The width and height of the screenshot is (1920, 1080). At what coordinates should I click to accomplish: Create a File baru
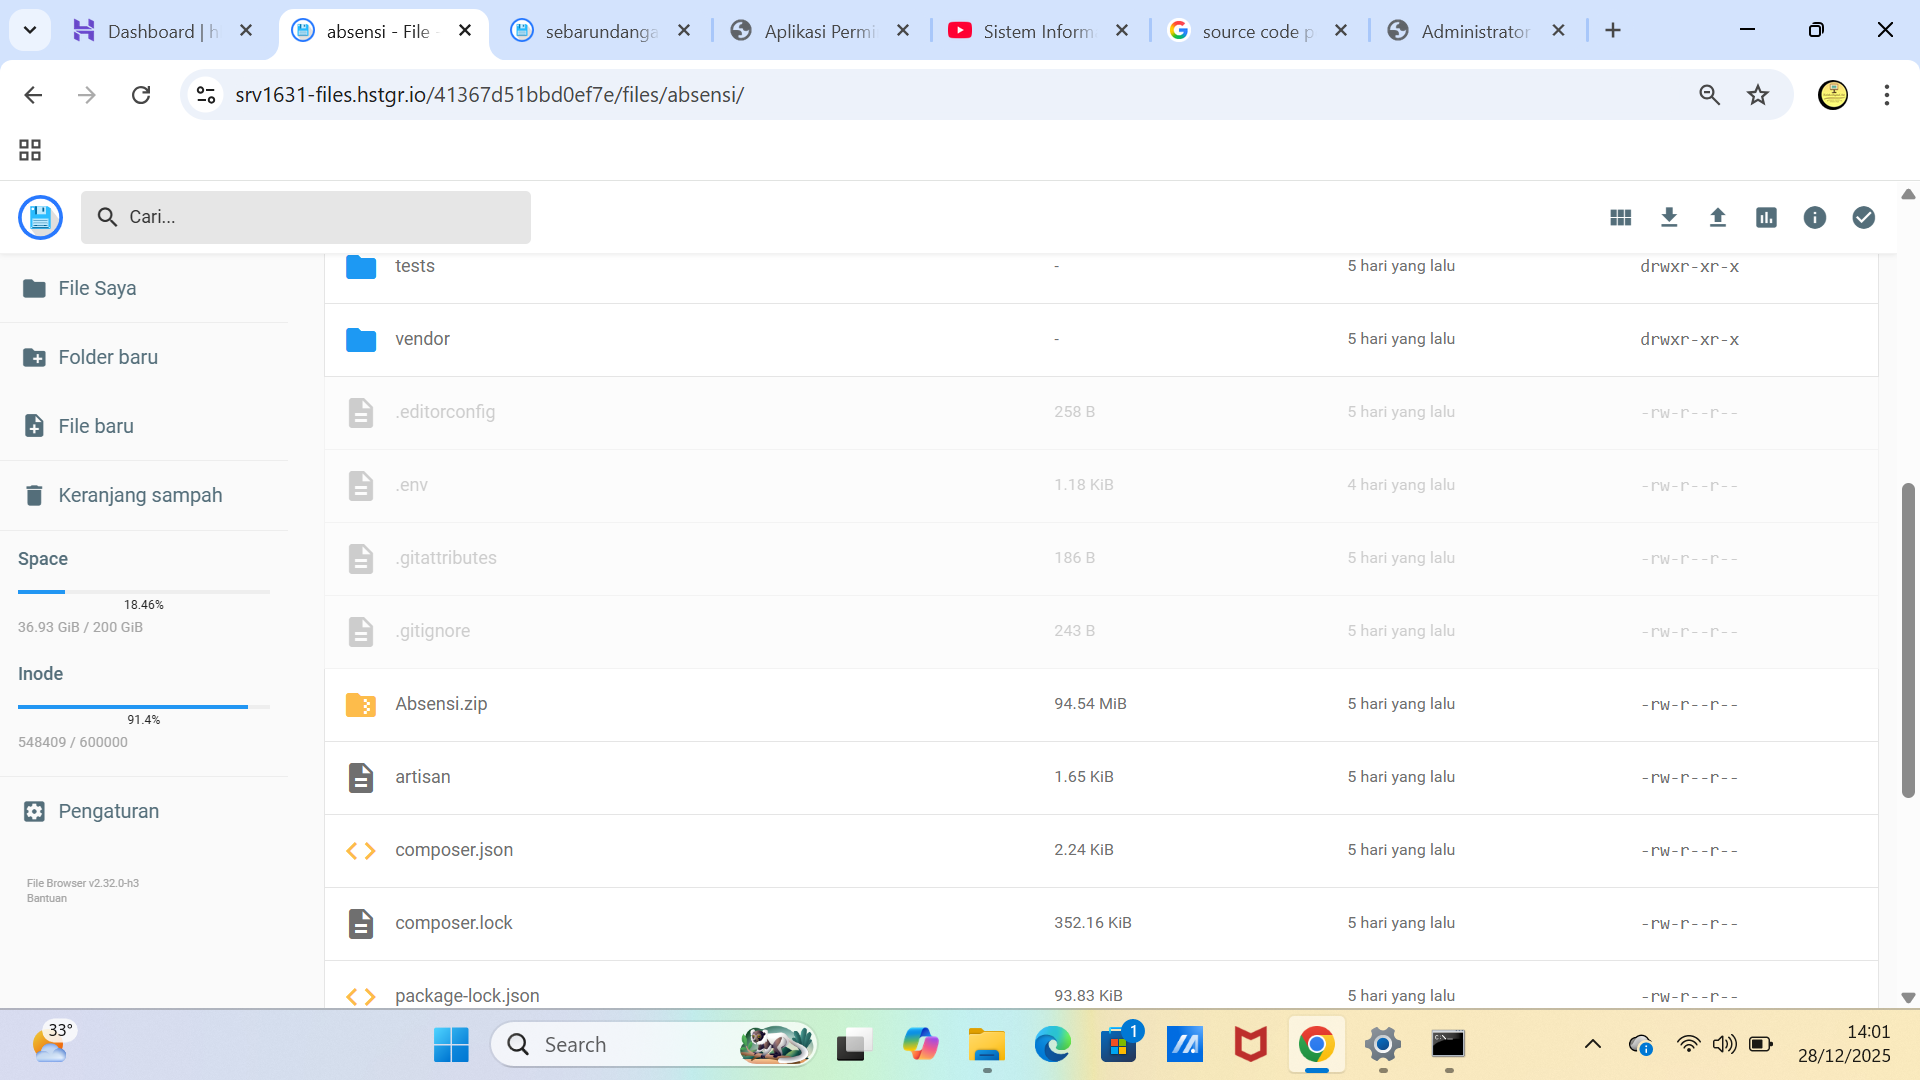[x=95, y=426]
